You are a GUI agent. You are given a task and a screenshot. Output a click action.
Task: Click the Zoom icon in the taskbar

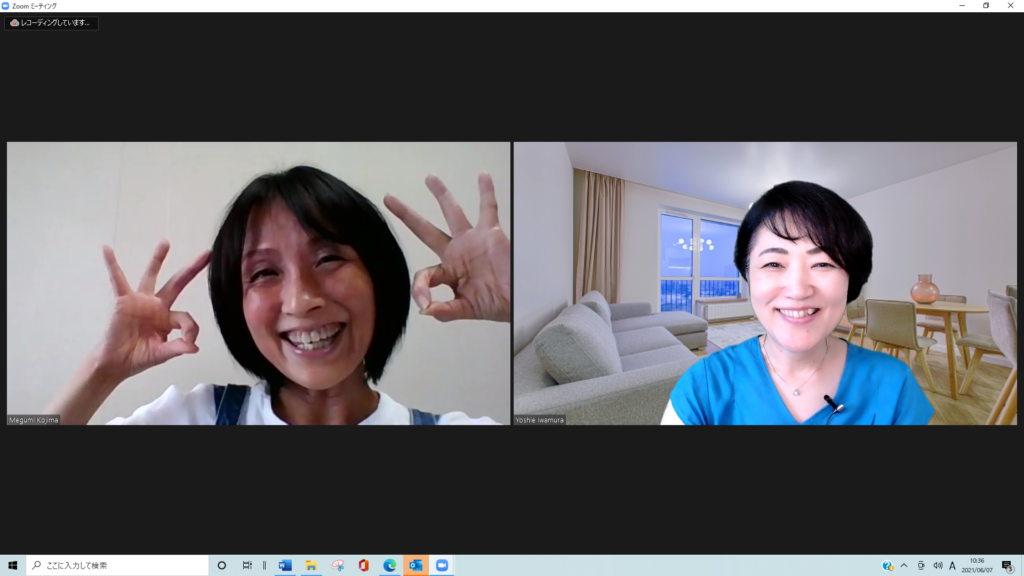pos(442,565)
